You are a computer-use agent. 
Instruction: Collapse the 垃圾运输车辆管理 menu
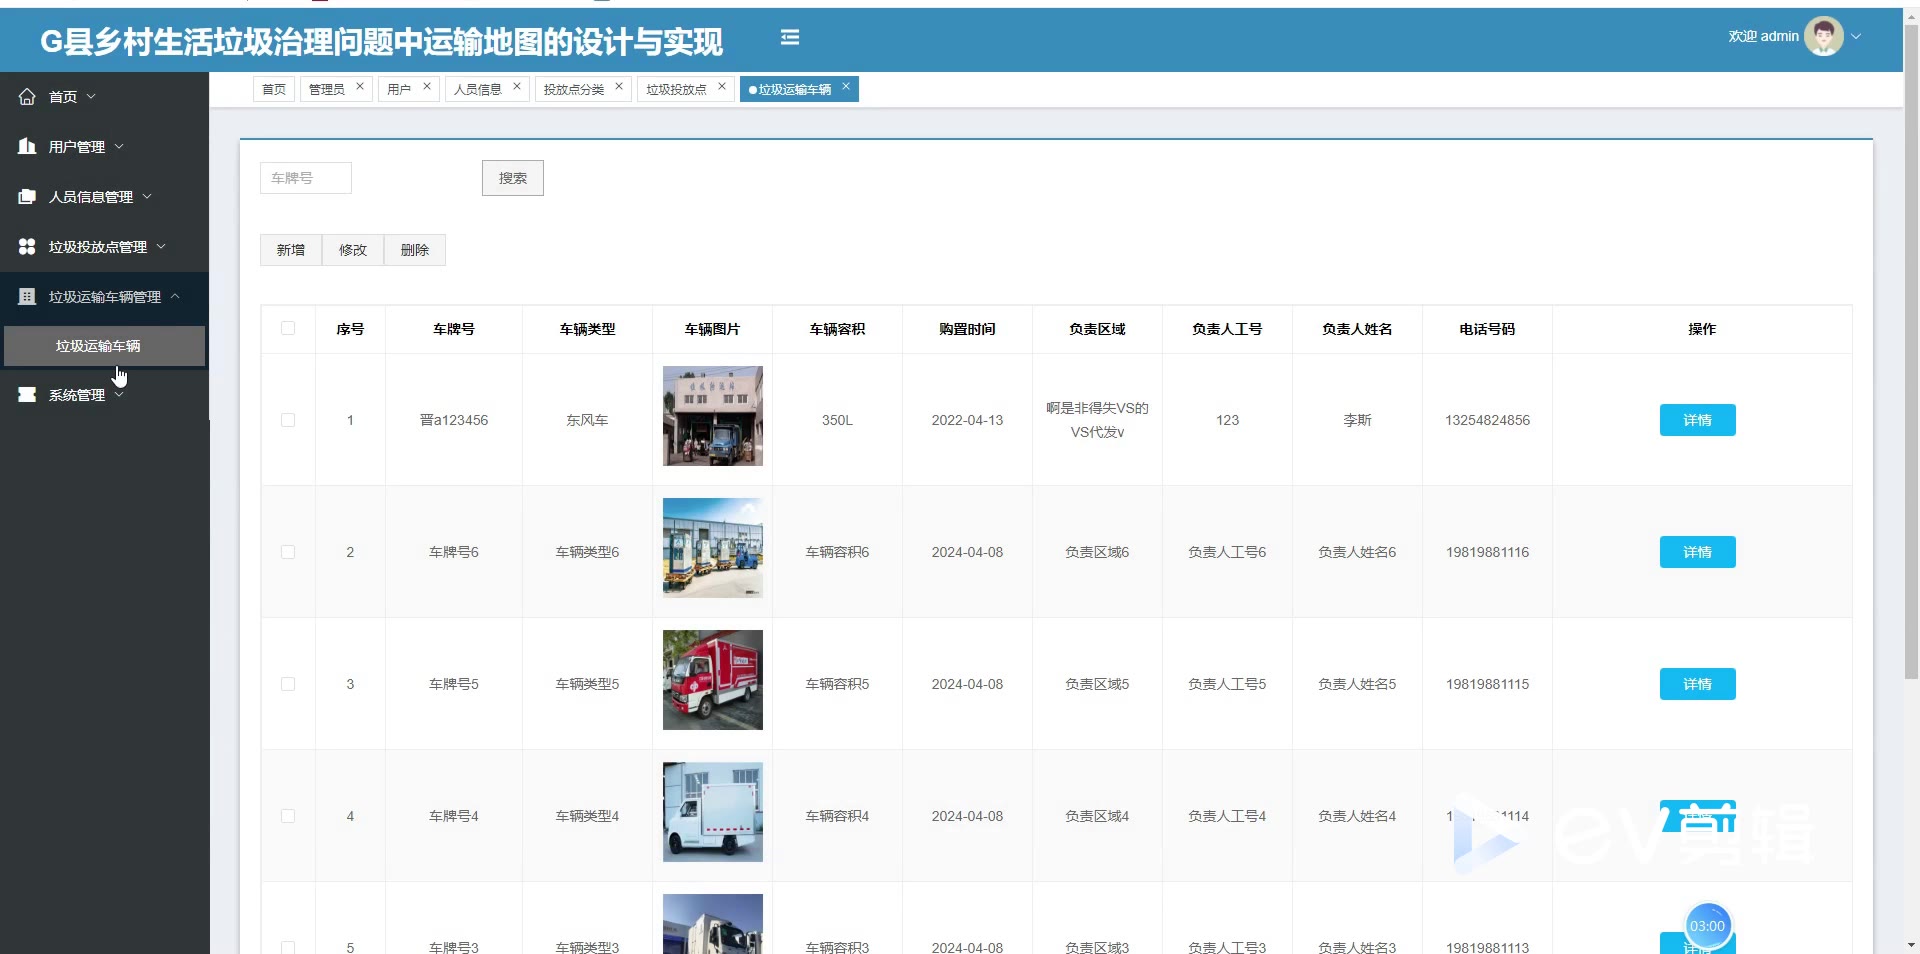(x=175, y=297)
